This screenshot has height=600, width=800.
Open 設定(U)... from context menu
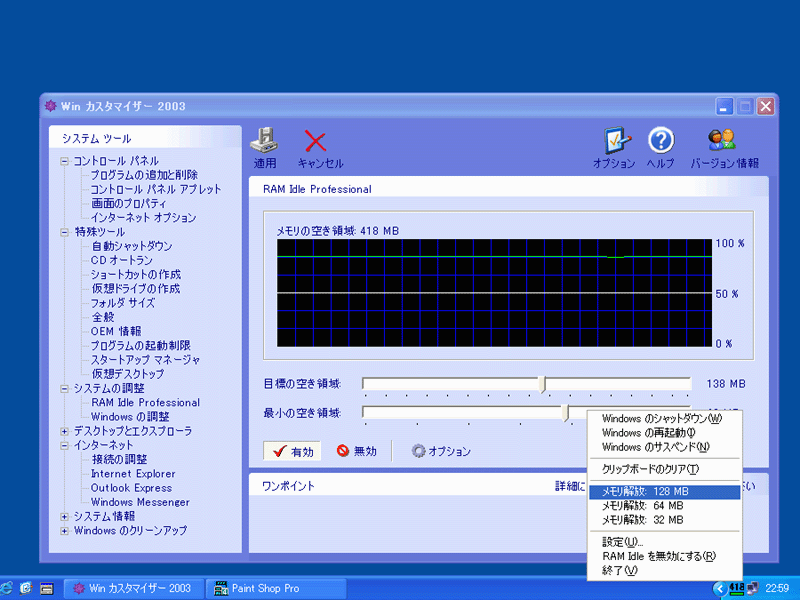pyautogui.click(x=664, y=542)
